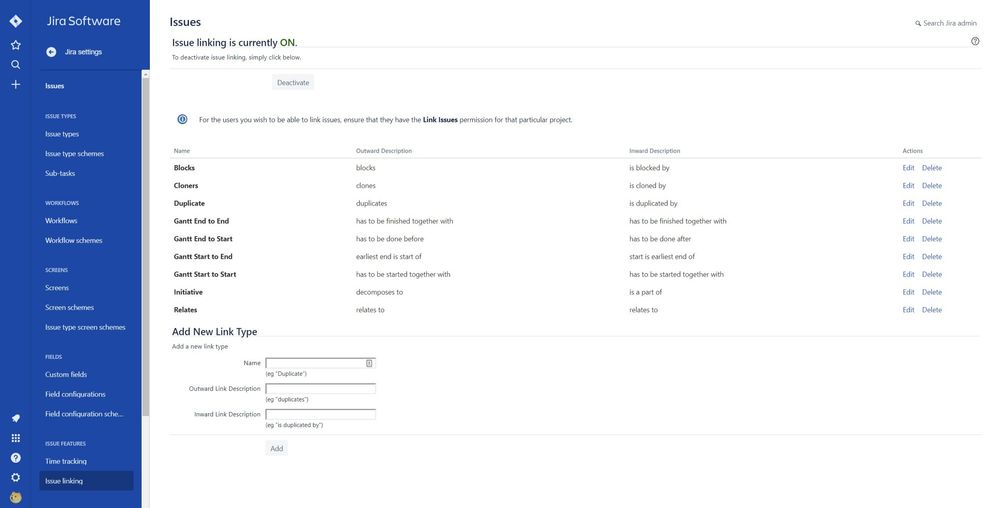The image size is (999, 508).
Task: Open starred items star icon
Action: (x=15, y=45)
